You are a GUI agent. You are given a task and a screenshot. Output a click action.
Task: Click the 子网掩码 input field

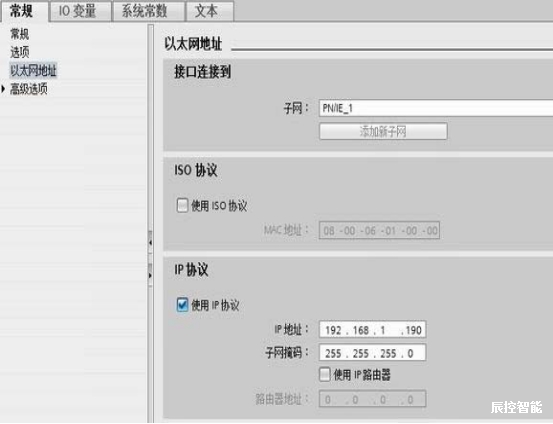click(372, 353)
